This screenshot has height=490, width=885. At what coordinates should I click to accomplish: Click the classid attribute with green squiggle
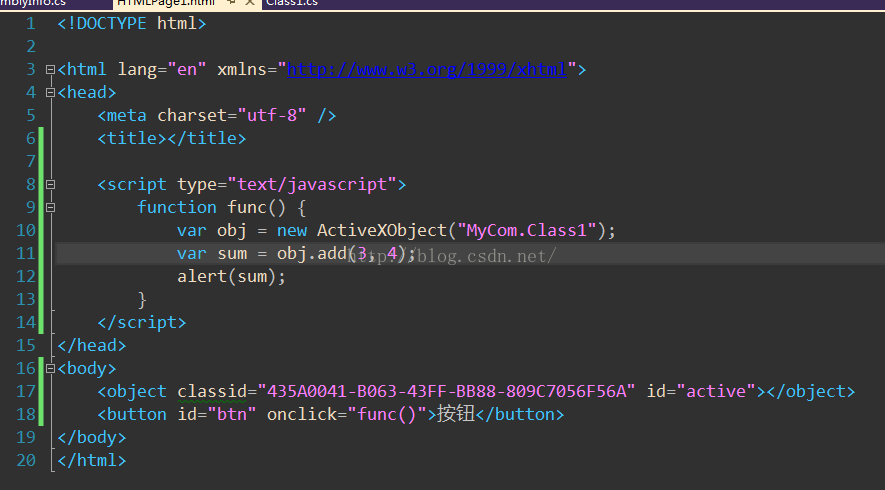(212, 391)
